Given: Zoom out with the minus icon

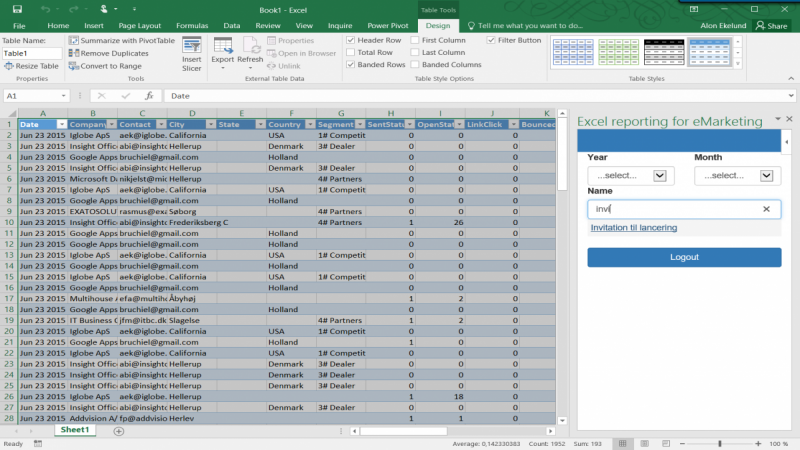Looking at the screenshot, I should pyautogui.click(x=682, y=443).
